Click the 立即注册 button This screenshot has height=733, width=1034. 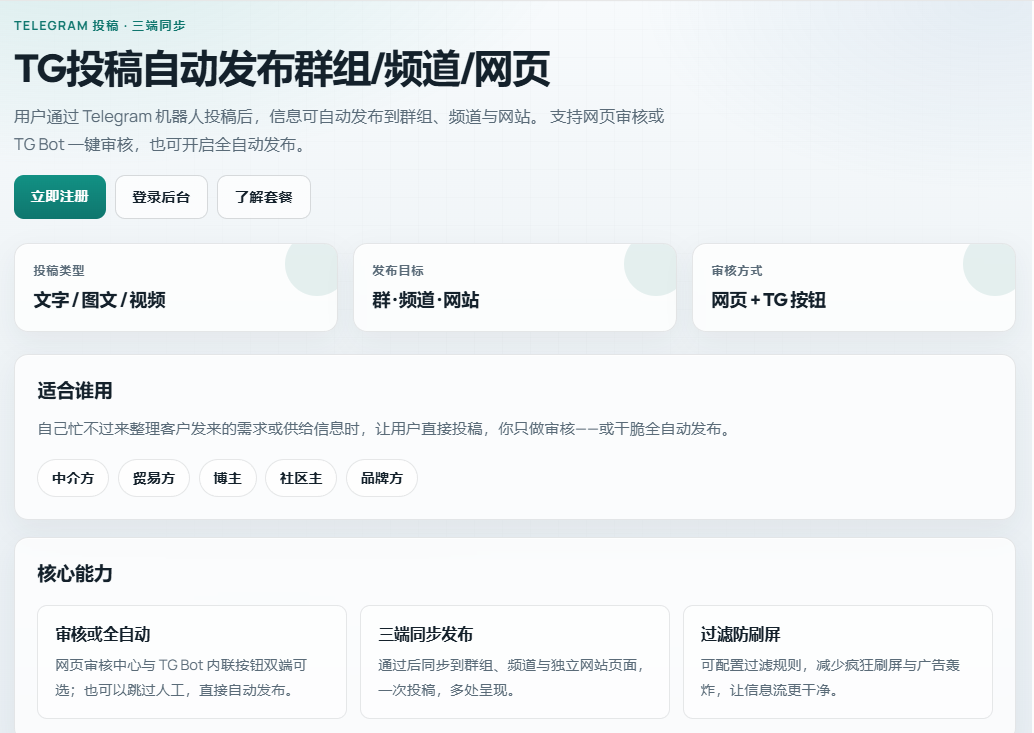click(60, 196)
